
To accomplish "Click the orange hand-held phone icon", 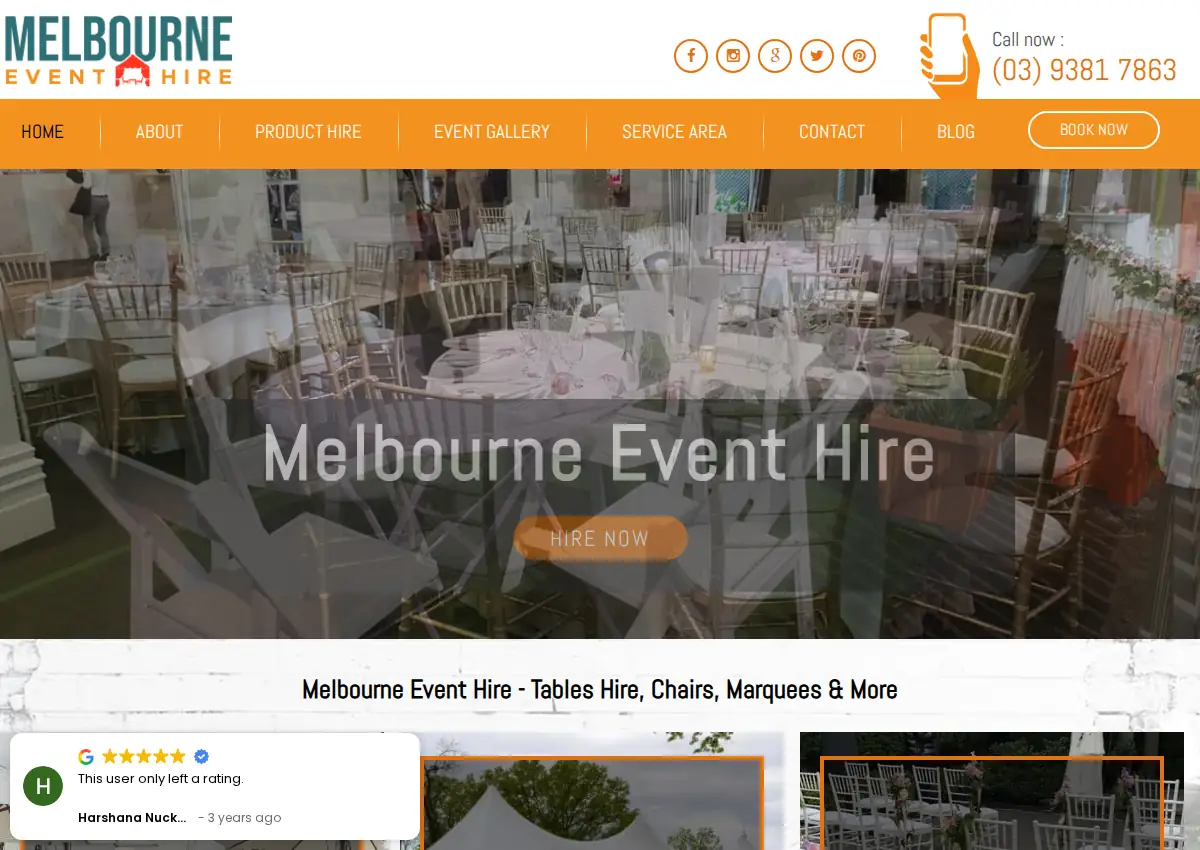I will click(x=949, y=55).
